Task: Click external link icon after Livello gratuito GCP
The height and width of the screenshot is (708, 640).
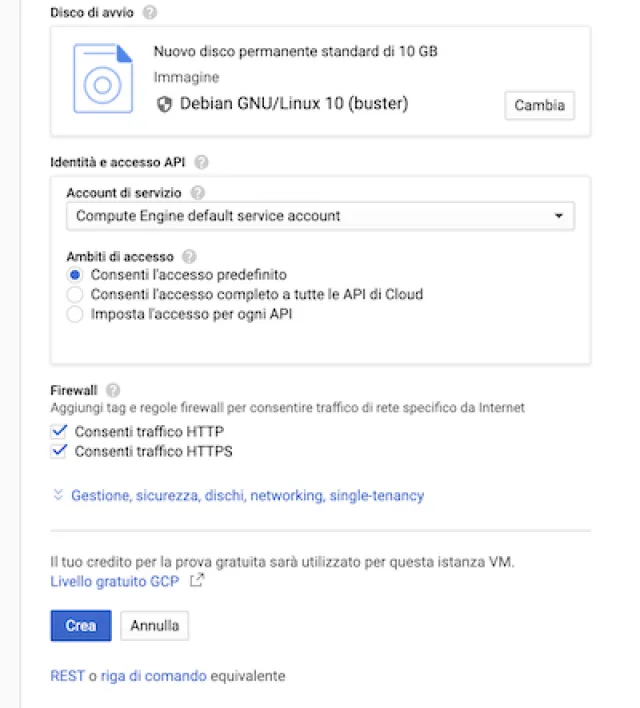Action: click(x=197, y=580)
